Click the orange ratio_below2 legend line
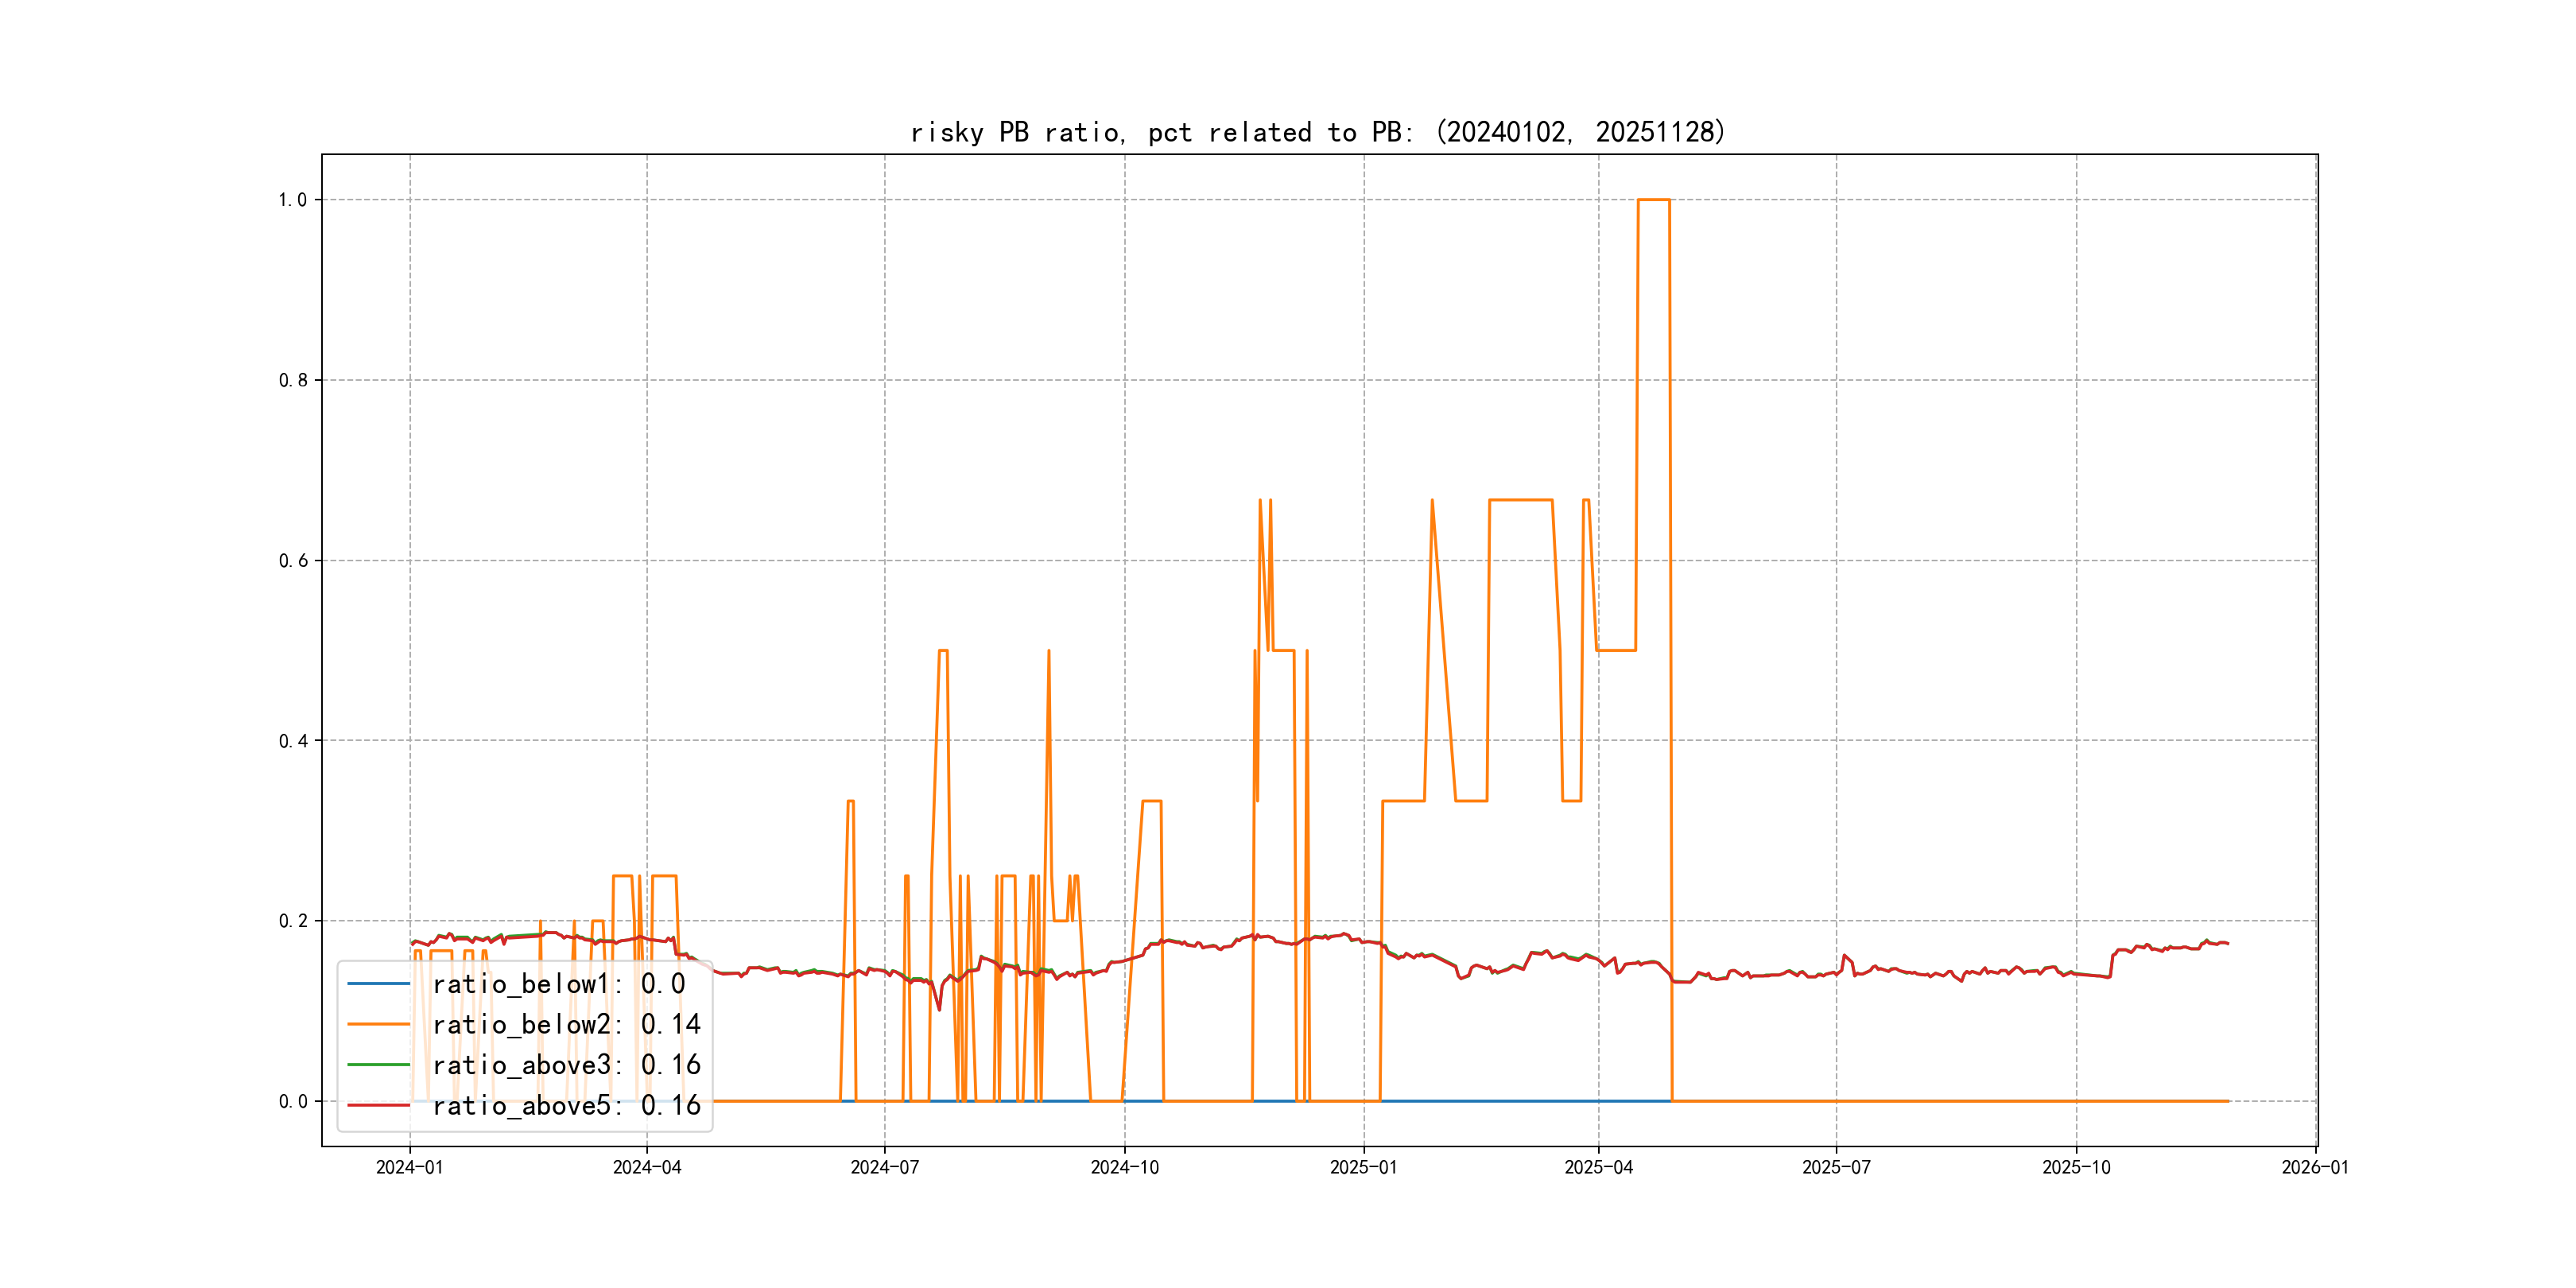The height and width of the screenshot is (1288, 2576). tap(378, 1024)
